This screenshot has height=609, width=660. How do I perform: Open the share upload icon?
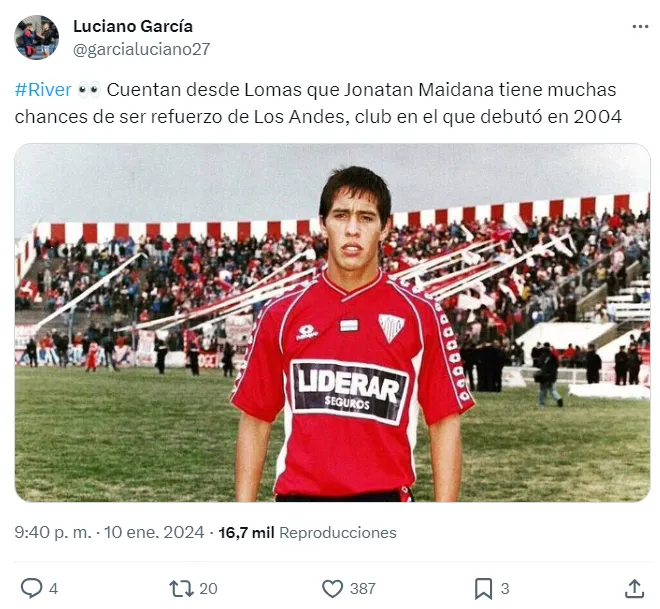pyautogui.click(x=634, y=588)
